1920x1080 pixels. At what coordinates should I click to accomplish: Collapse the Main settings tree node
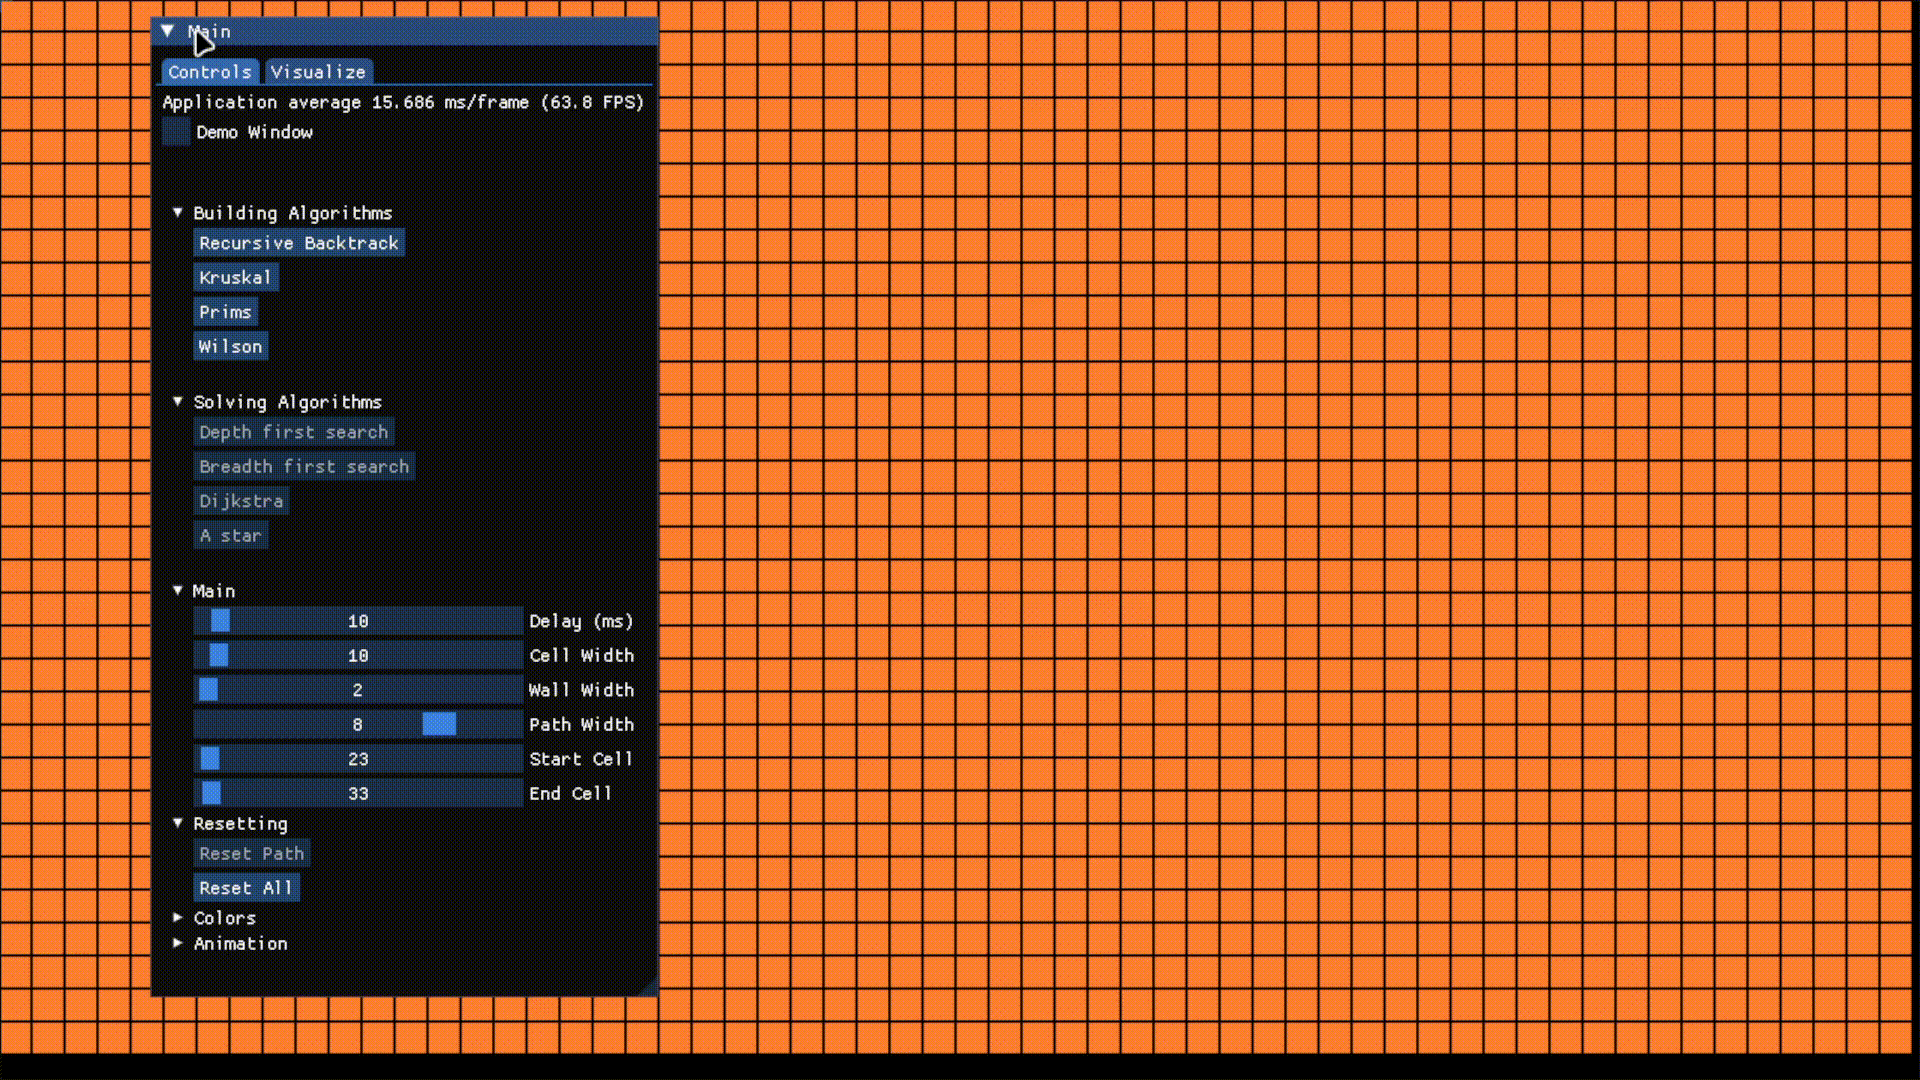pyautogui.click(x=178, y=590)
